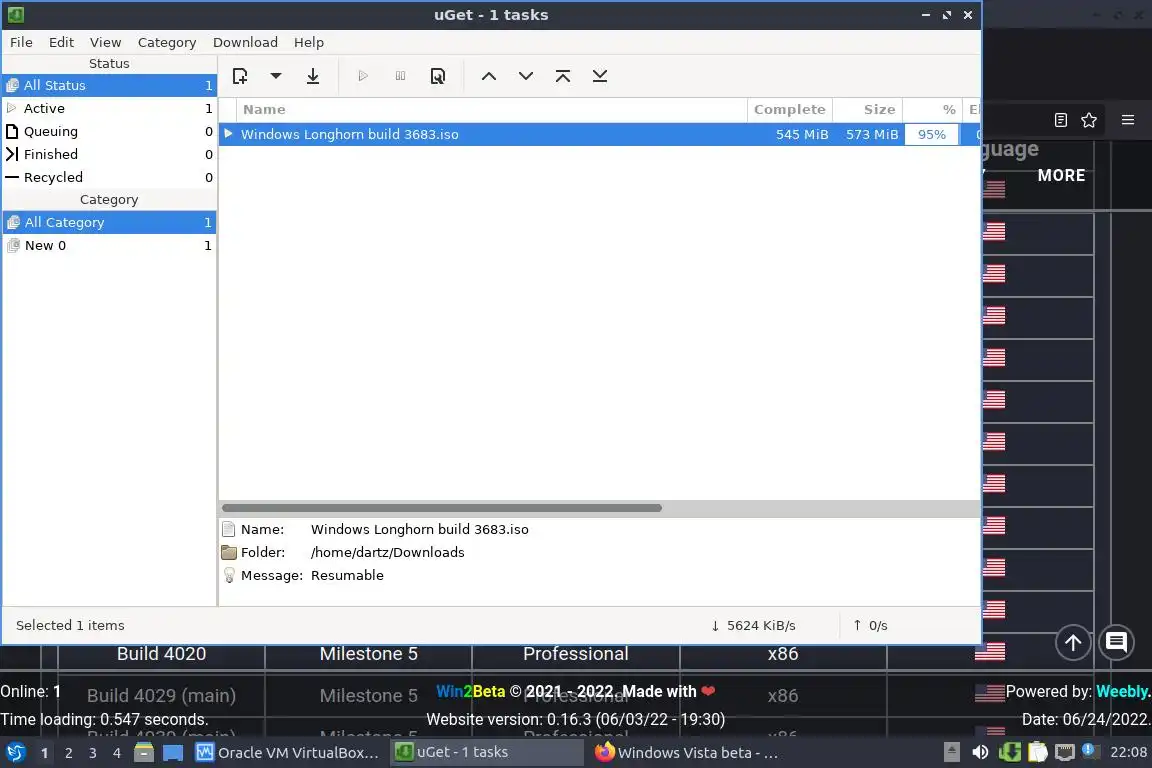The width and height of the screenshot is (1152, 768).
Task: Select Finished status filter
Action: tap(109, 154)
